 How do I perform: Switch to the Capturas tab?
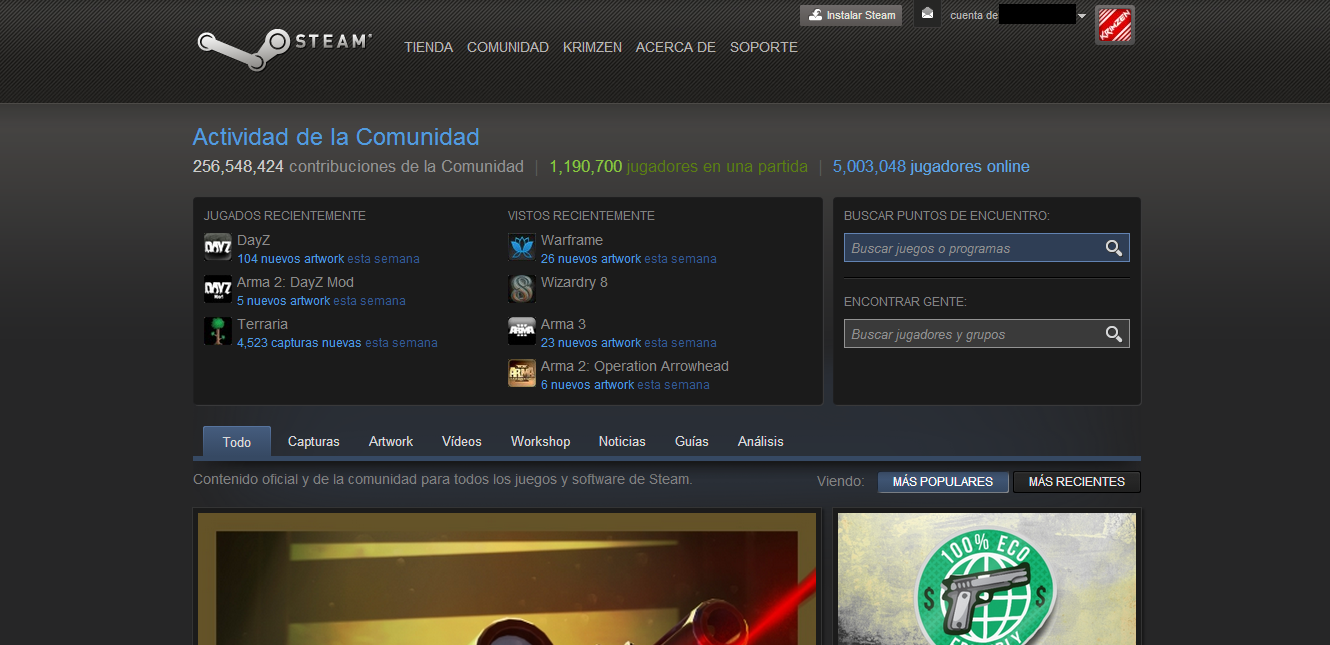point(314,441)
